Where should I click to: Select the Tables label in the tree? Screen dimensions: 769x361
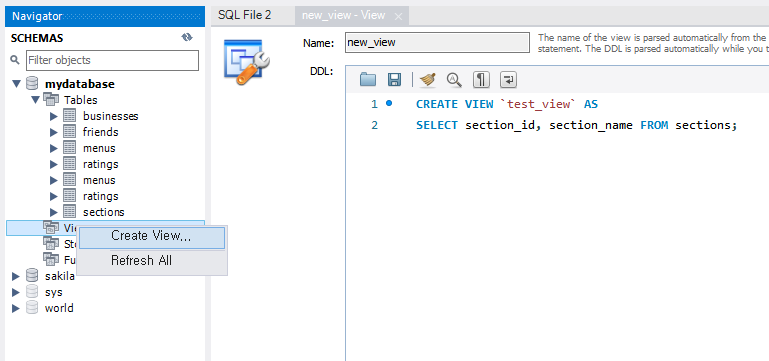(x=80, y=100)
